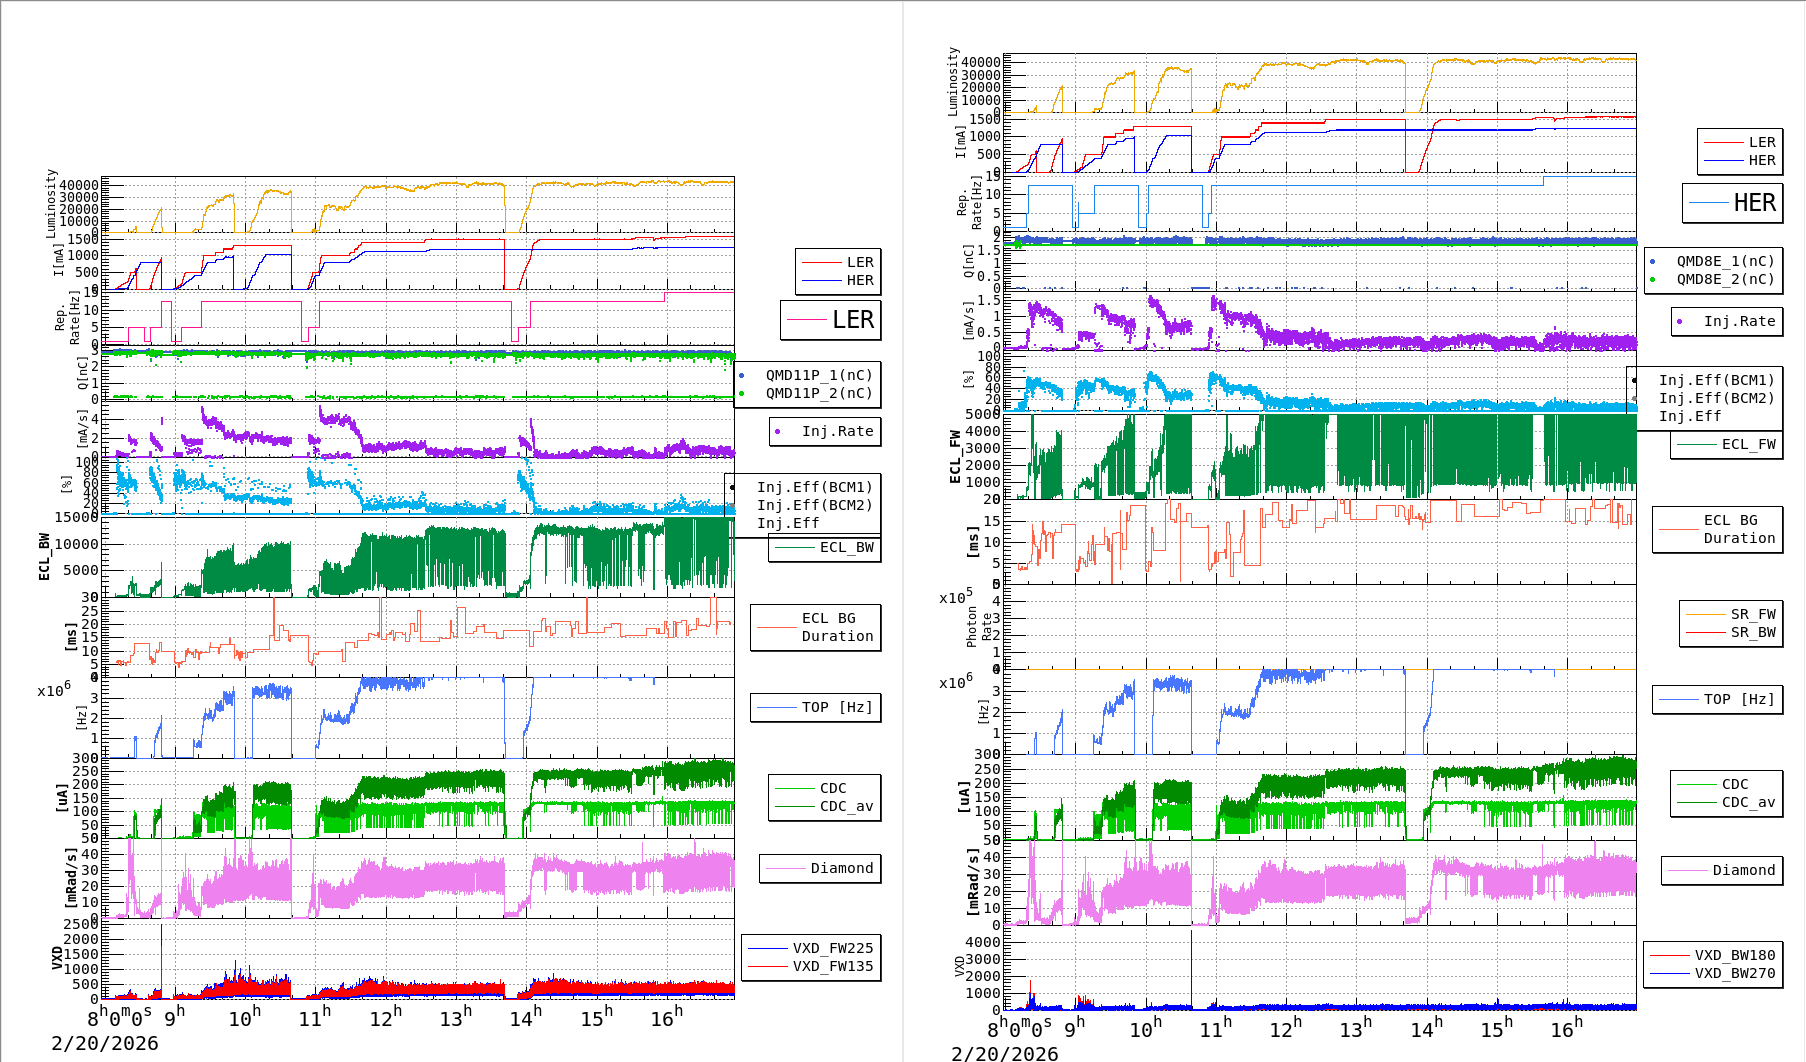This screenshot has height=1062, width=1806.
Task: Click the VXD_BW270 legend entry
Action: [1734, 973]
